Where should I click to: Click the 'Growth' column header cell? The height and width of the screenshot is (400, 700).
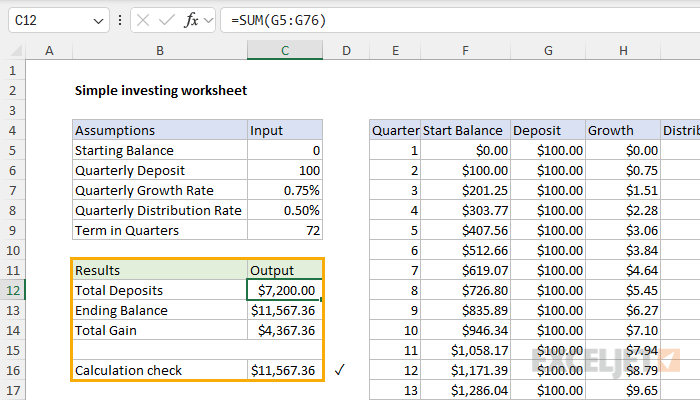coord(623,130)
